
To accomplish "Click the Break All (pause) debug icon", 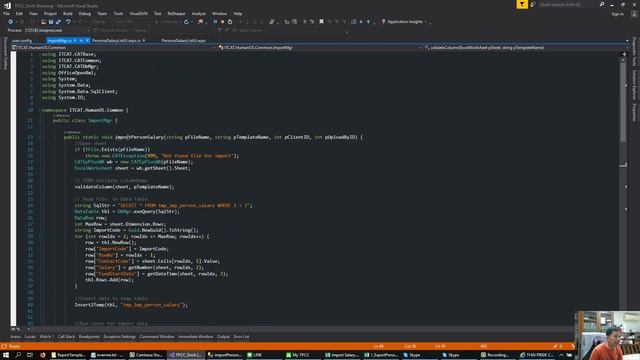I will click(x=215, y=22).
